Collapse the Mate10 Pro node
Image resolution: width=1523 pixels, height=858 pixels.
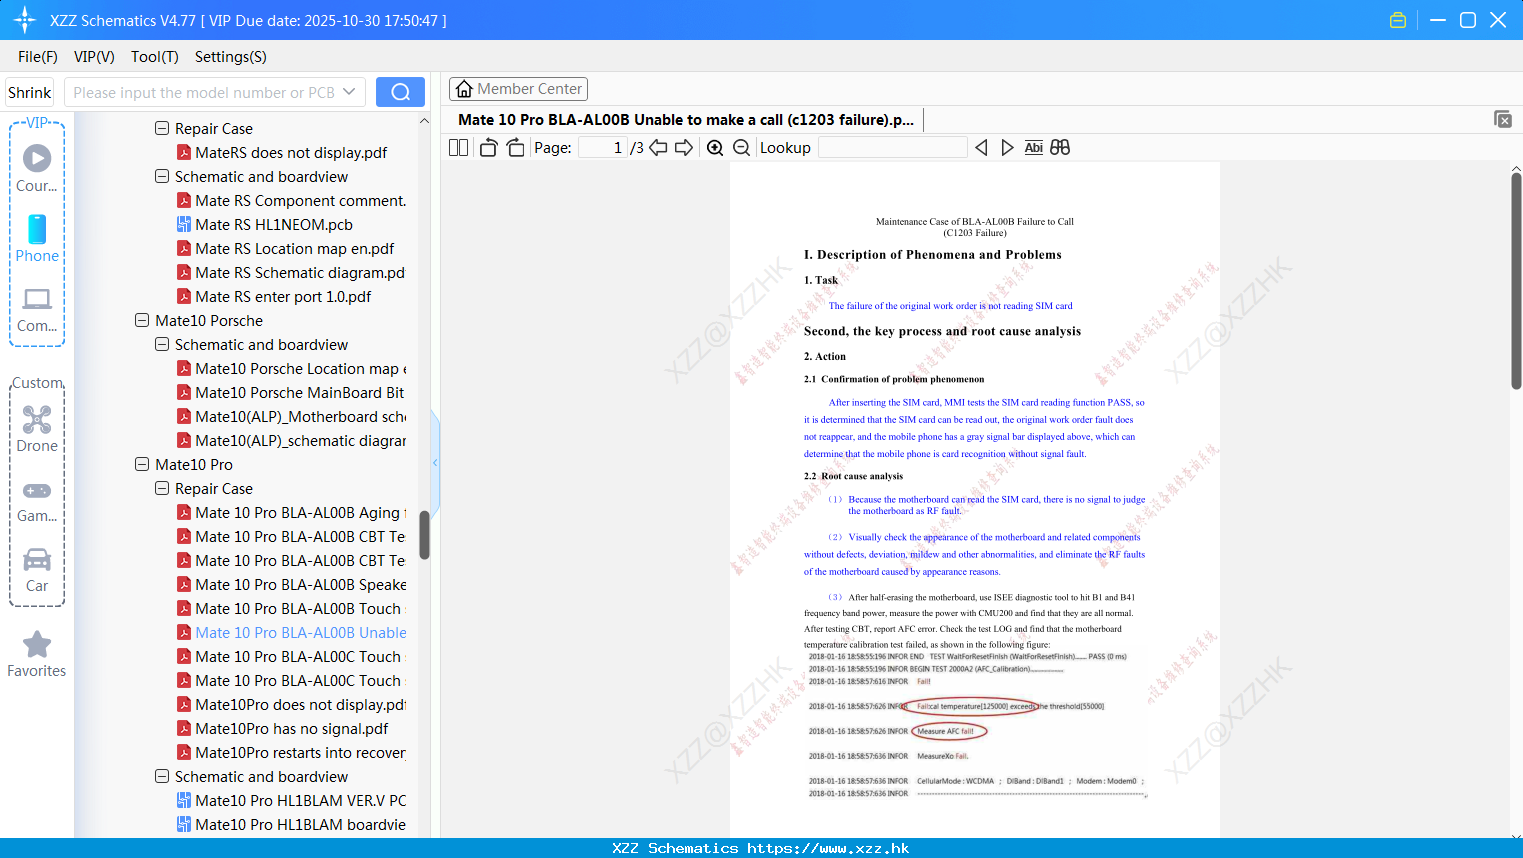[x=142, y=464]
